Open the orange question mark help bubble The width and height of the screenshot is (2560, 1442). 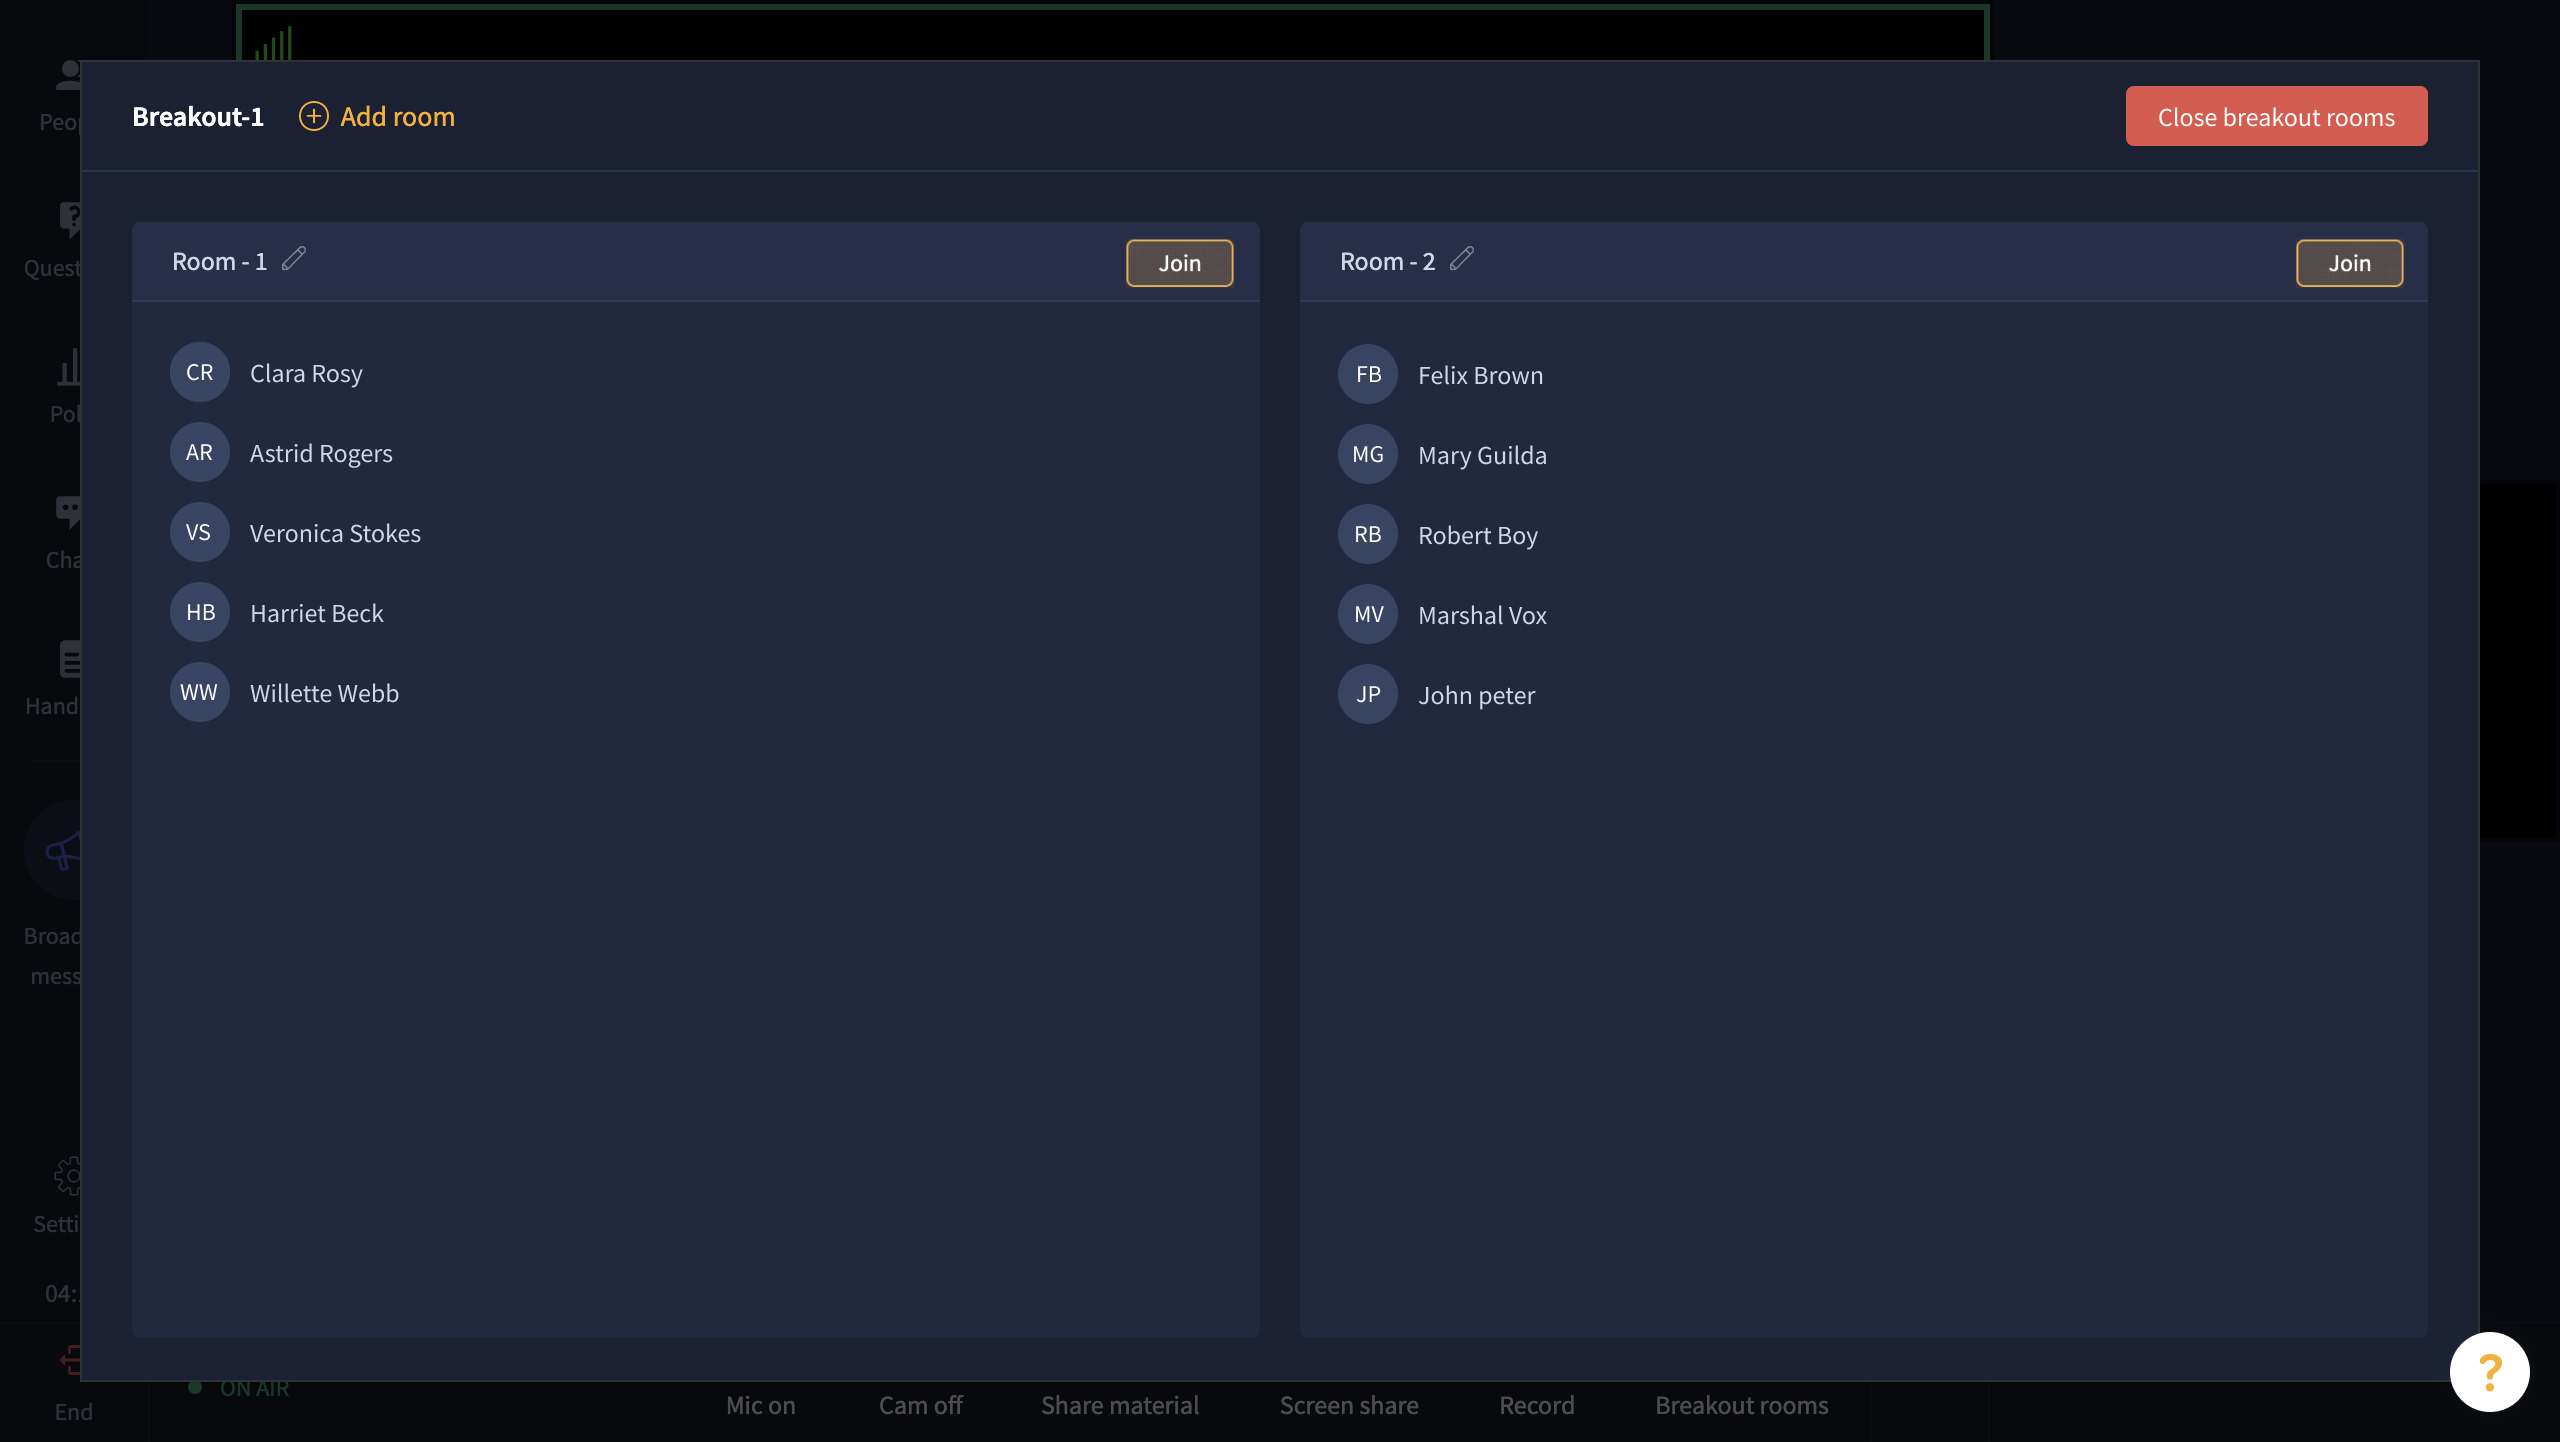tap(2489, 1371)
